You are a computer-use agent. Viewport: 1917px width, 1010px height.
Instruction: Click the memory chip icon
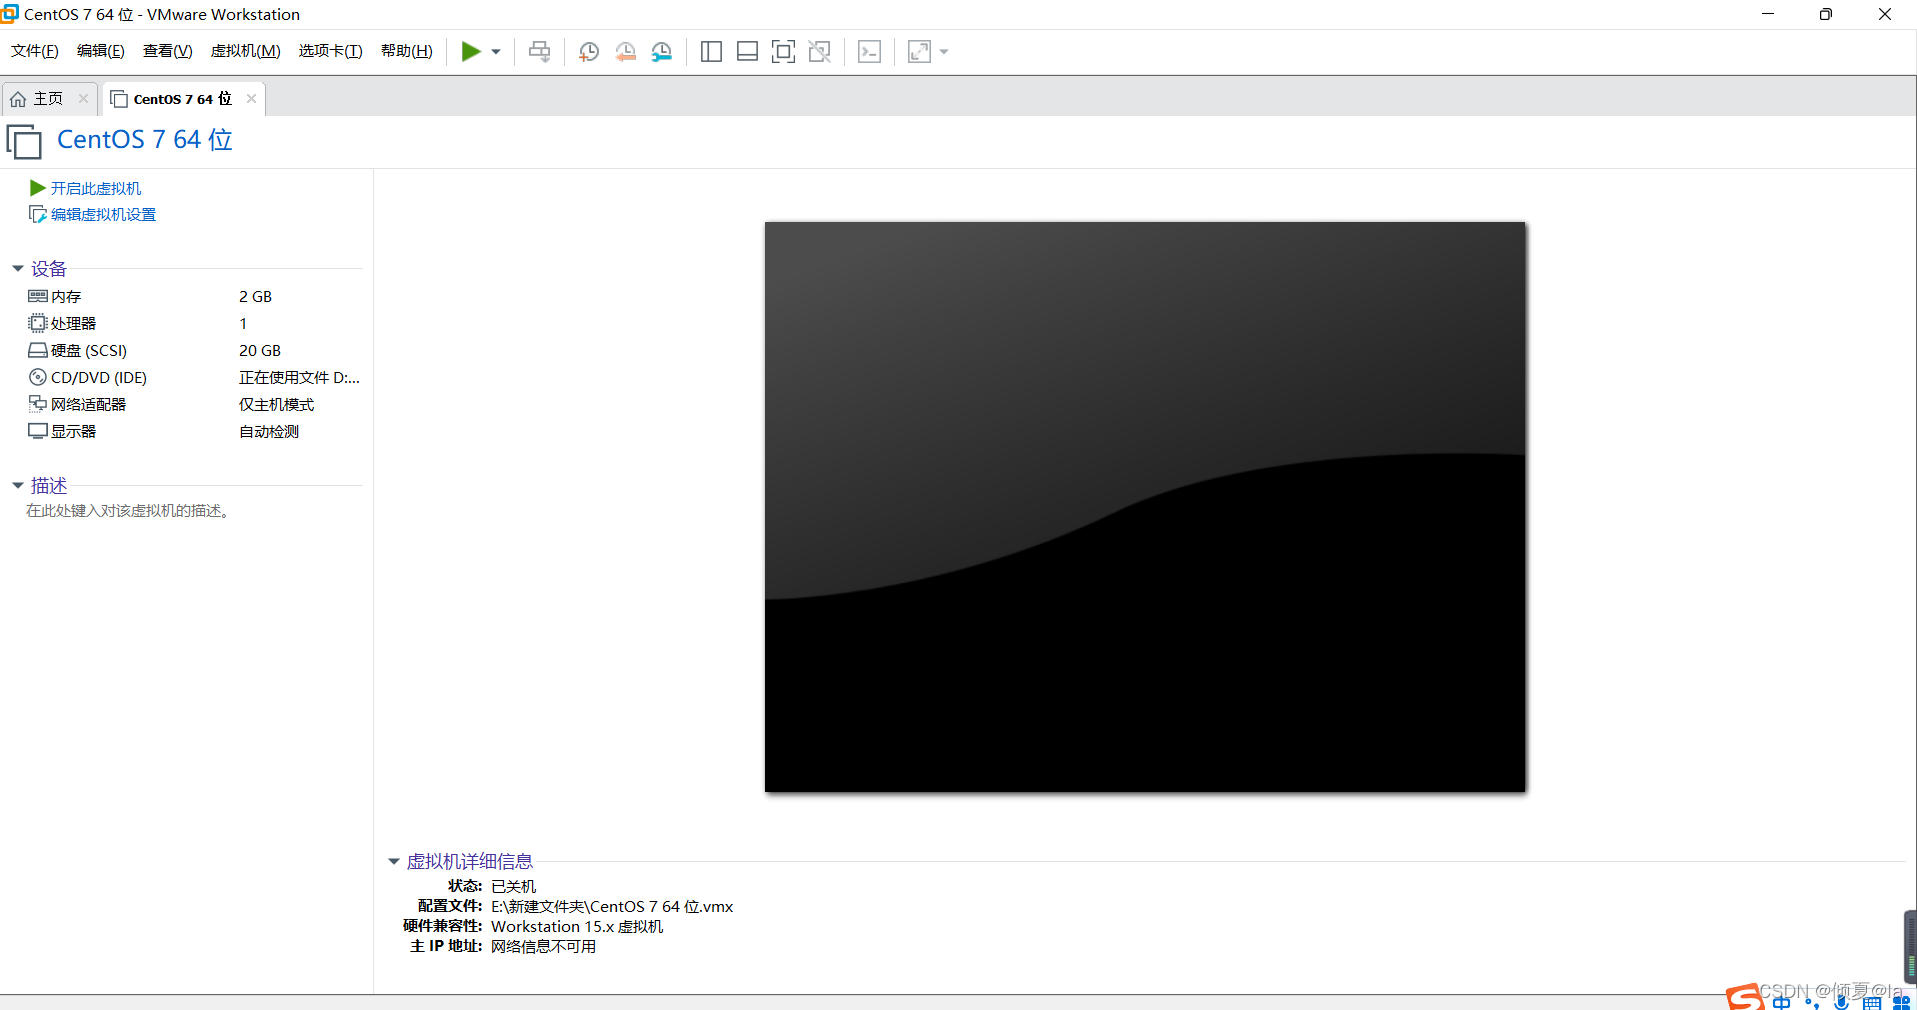coord(38,296)
